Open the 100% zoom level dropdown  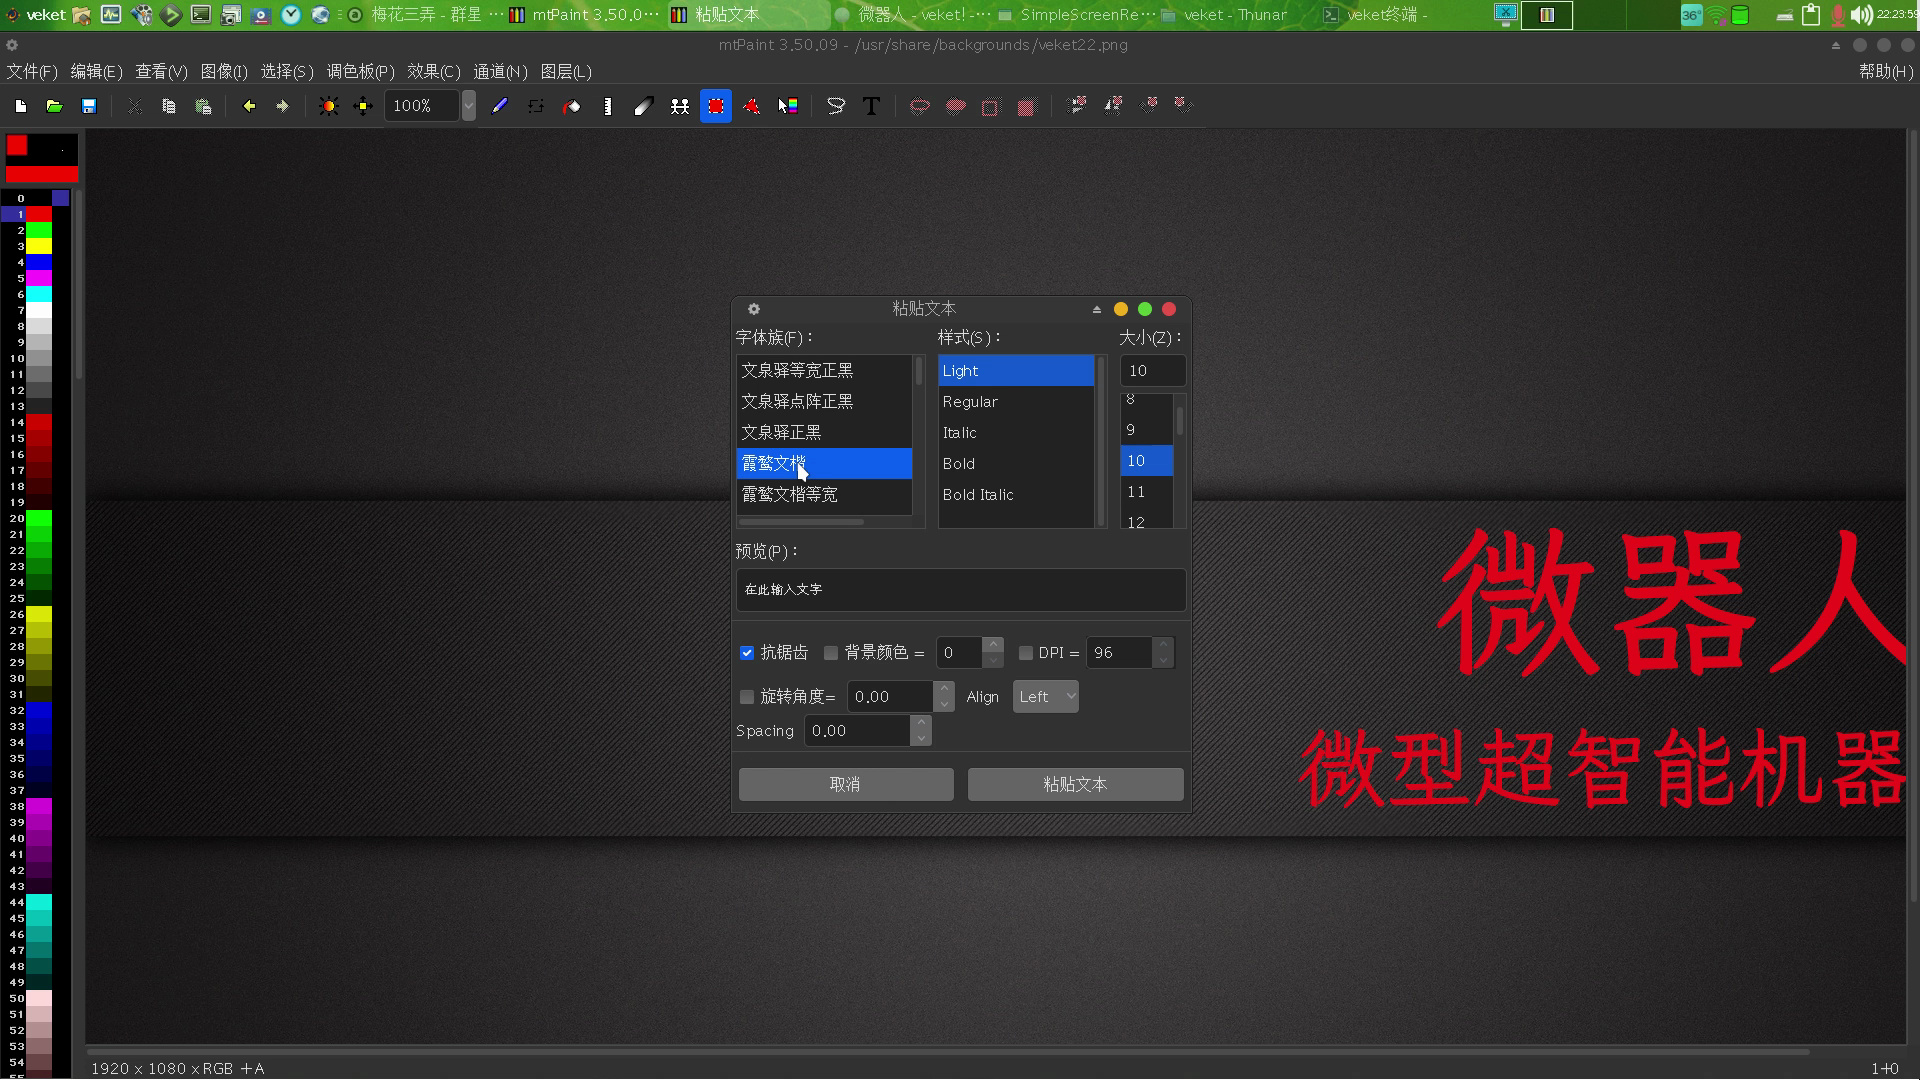coord(468,105)
